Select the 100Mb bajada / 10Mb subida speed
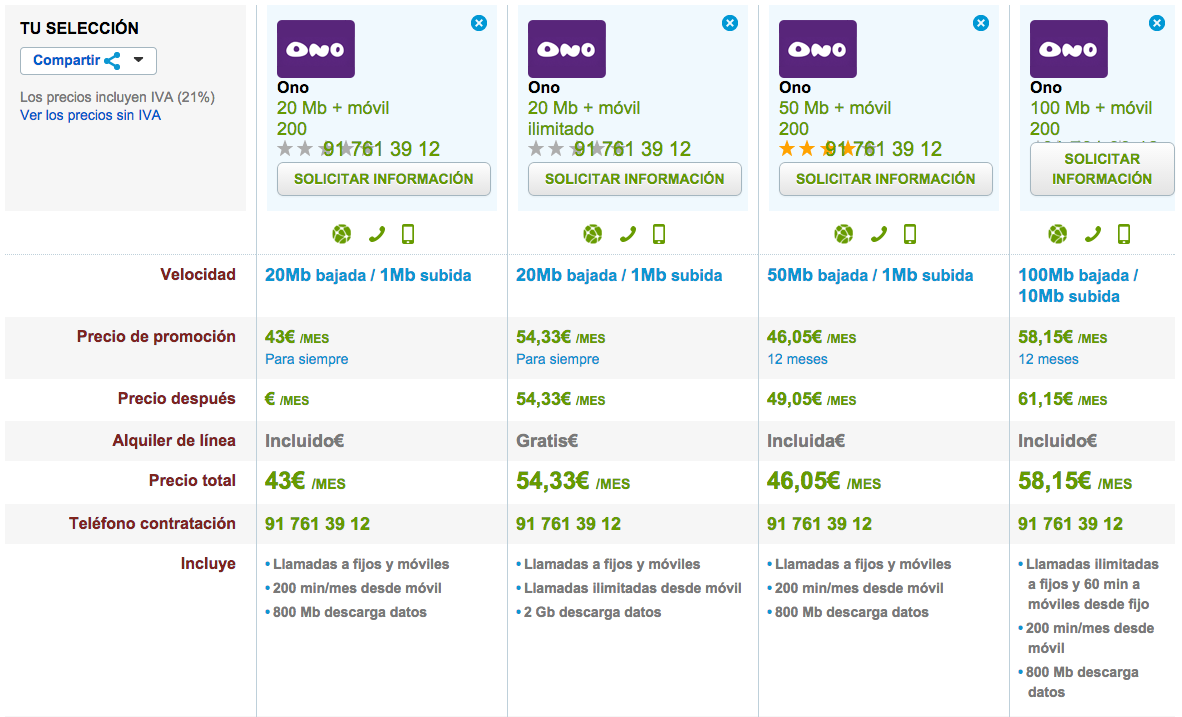1182x717 pixels. [1079, 286]
